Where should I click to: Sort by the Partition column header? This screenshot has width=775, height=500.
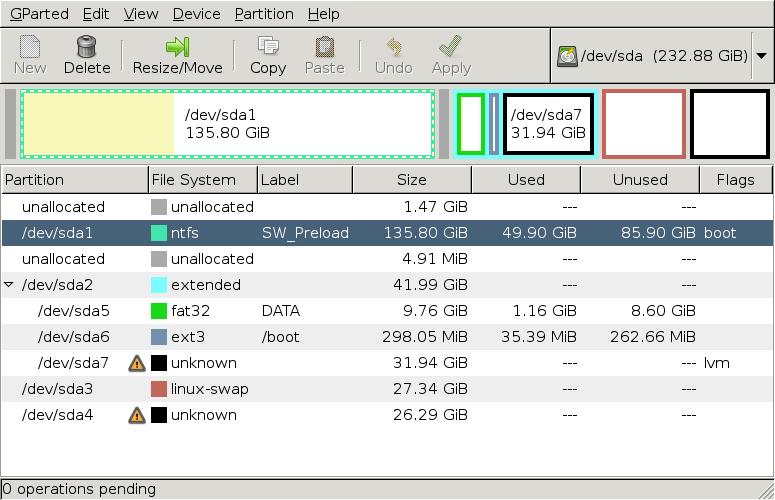(x=75, y=180)
